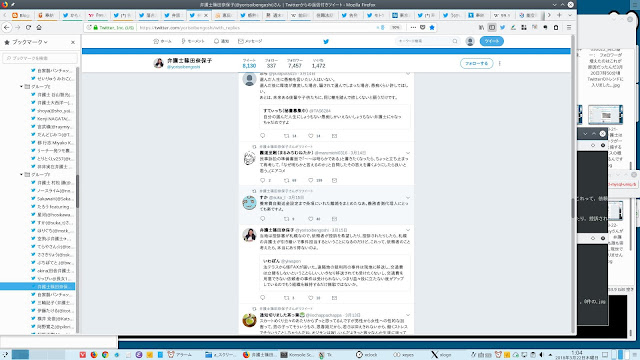Open the 通知 notifications tab
640x360 pixels.
[222, 41]
